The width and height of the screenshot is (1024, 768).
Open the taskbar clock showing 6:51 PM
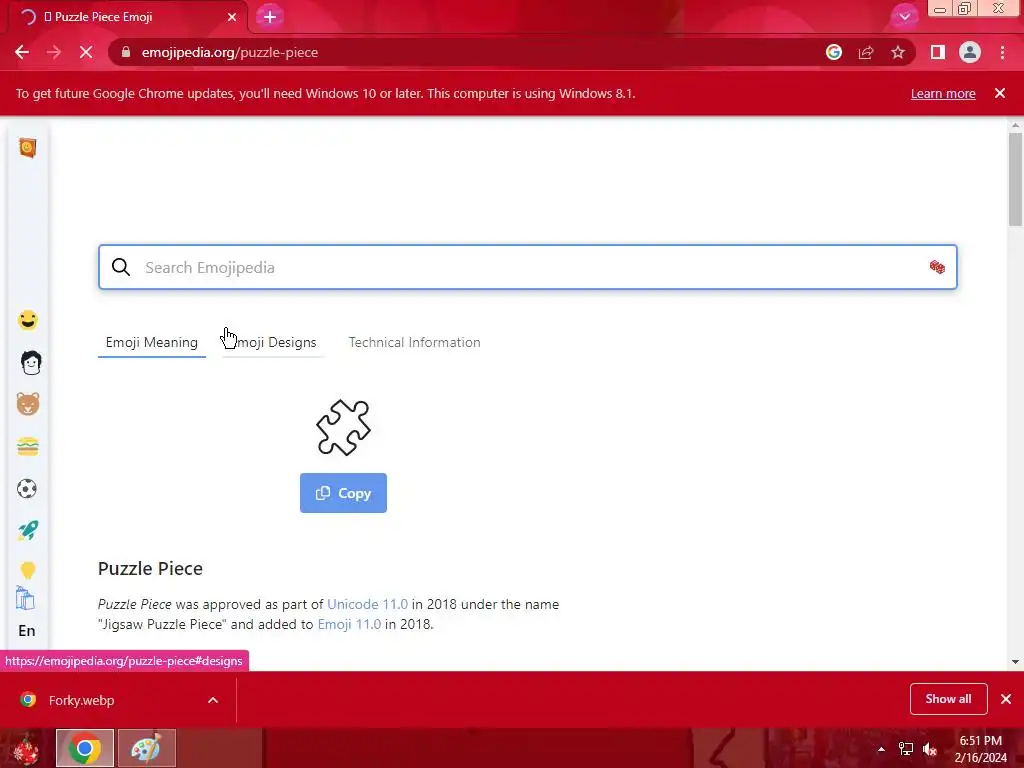point(980,749)
